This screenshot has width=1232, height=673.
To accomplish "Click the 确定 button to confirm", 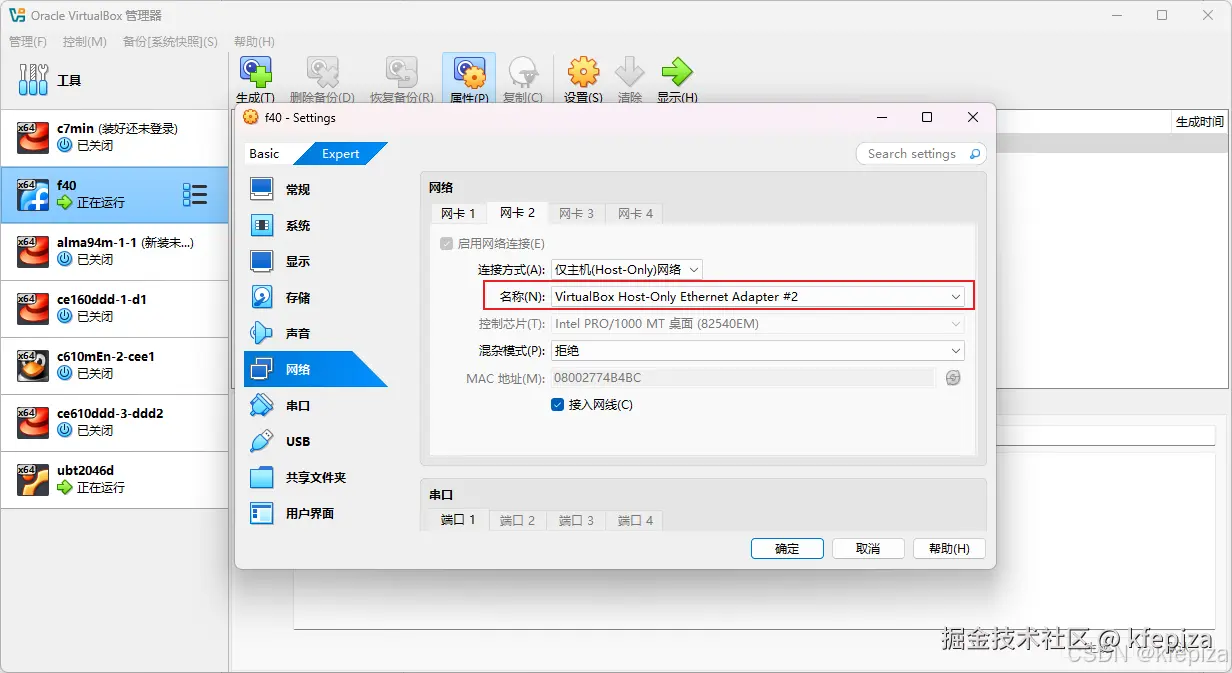I will (786, 548).
